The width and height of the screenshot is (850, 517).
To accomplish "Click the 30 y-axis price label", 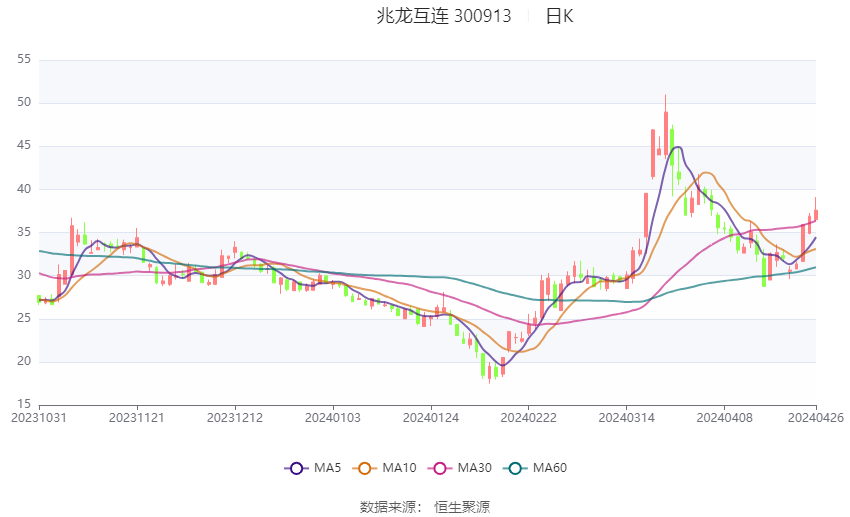I will tap(24, 275).
